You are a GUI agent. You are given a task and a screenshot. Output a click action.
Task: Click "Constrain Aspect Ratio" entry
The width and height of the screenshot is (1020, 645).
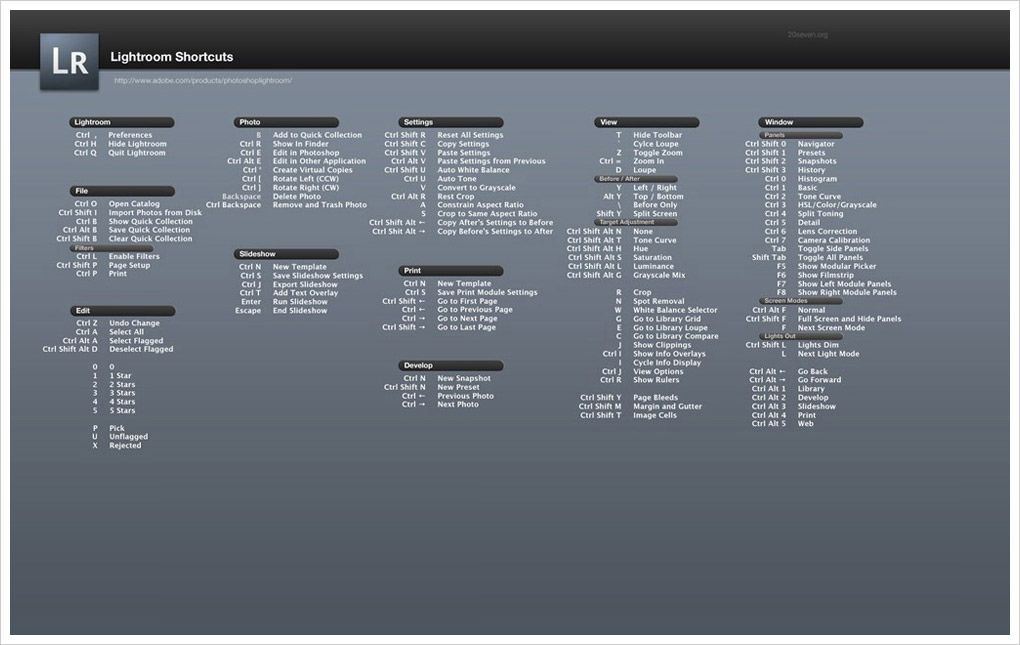coord(481,205)
